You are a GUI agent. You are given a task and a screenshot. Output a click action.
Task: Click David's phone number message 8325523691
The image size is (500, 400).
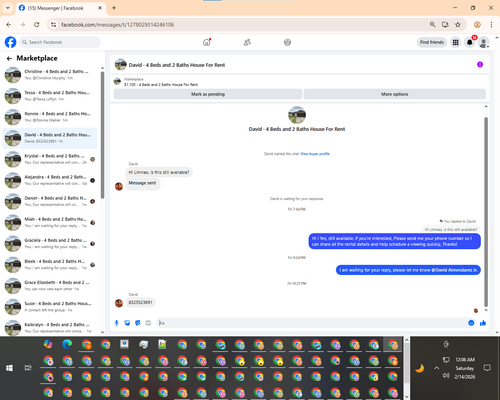[140, 302]
